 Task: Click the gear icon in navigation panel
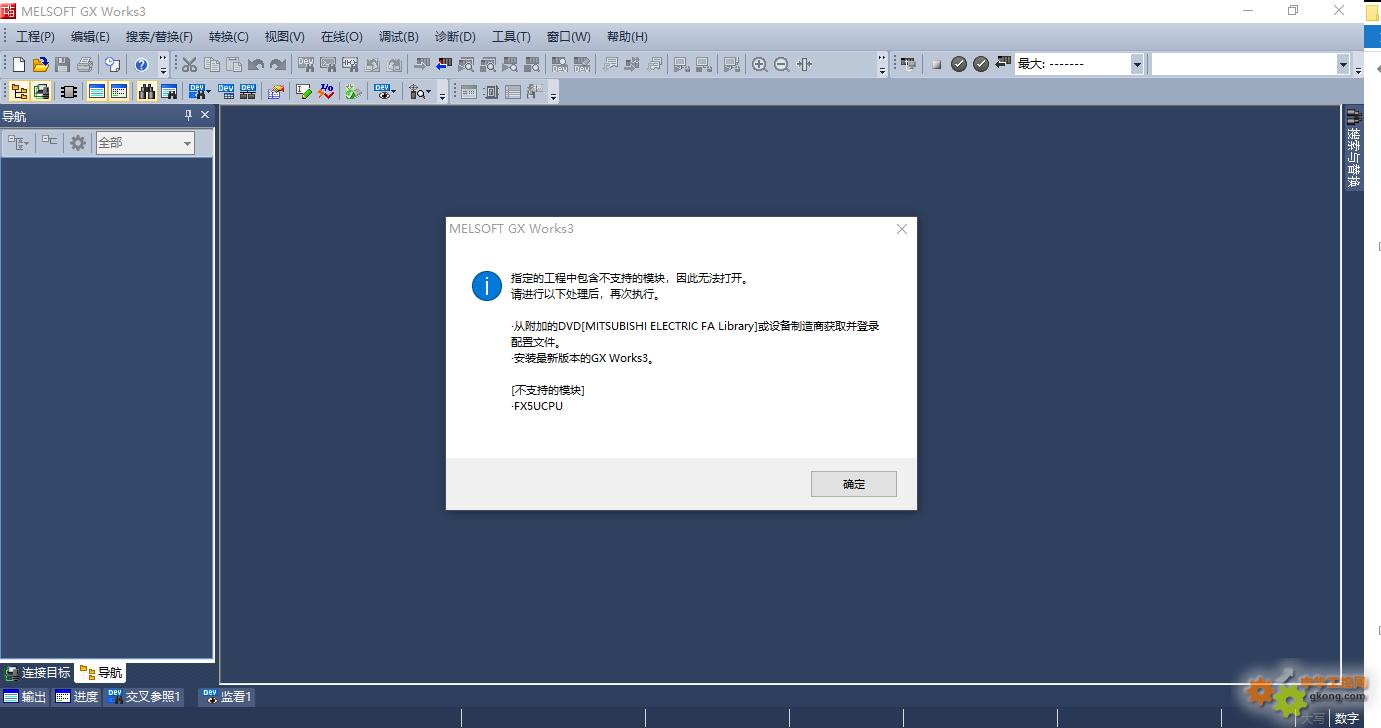point(78,143)
